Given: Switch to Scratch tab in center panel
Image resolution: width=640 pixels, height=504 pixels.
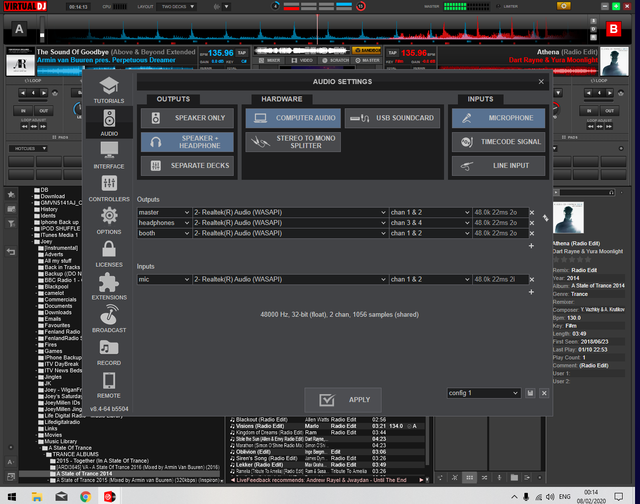Looking at the screenshot, I should click(335, 60).
